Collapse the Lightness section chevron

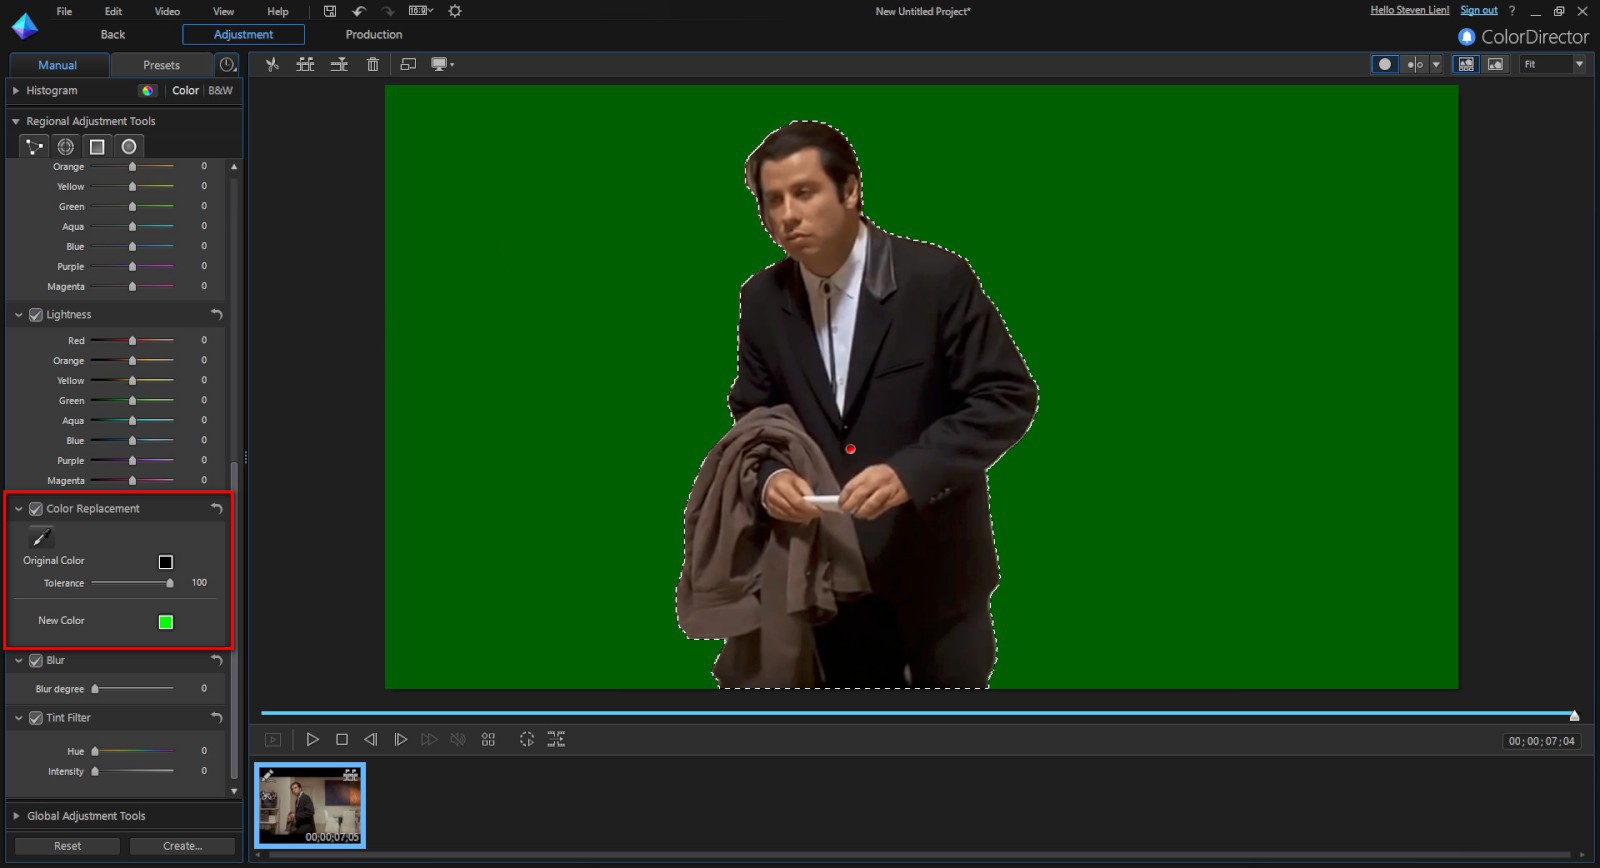[x=18, y=314]
